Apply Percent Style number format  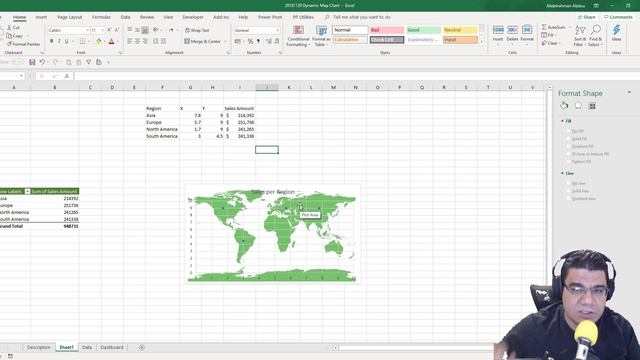point(250,41)
